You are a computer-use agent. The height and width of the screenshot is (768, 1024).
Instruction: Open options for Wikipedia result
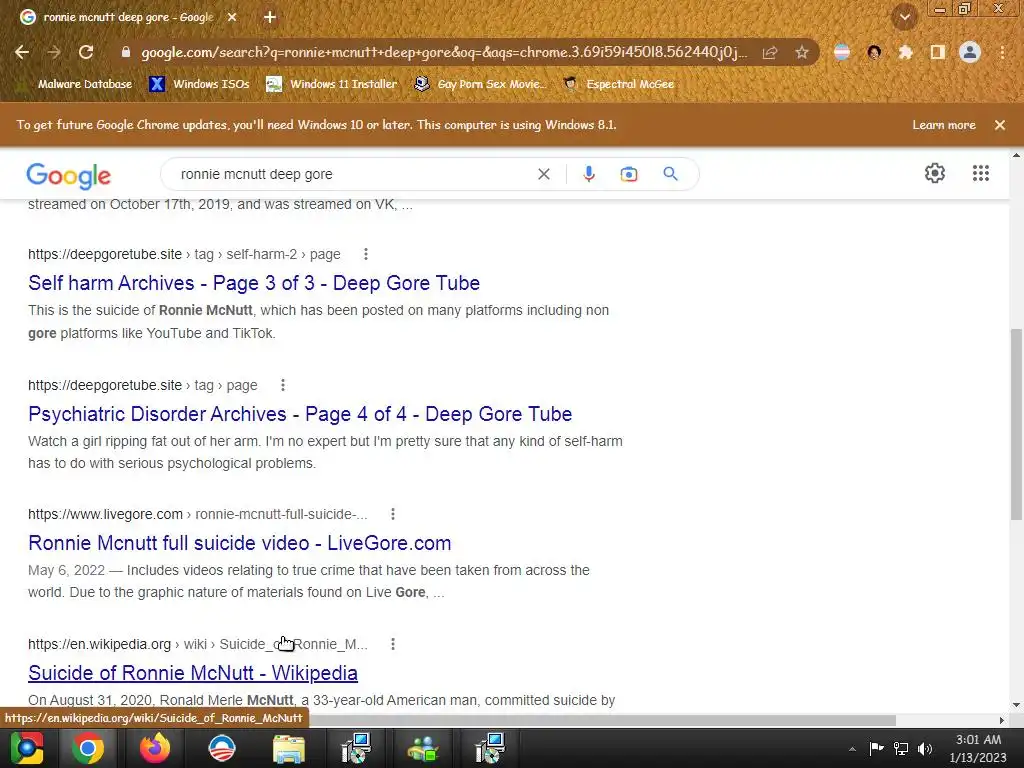click(392, 644)
